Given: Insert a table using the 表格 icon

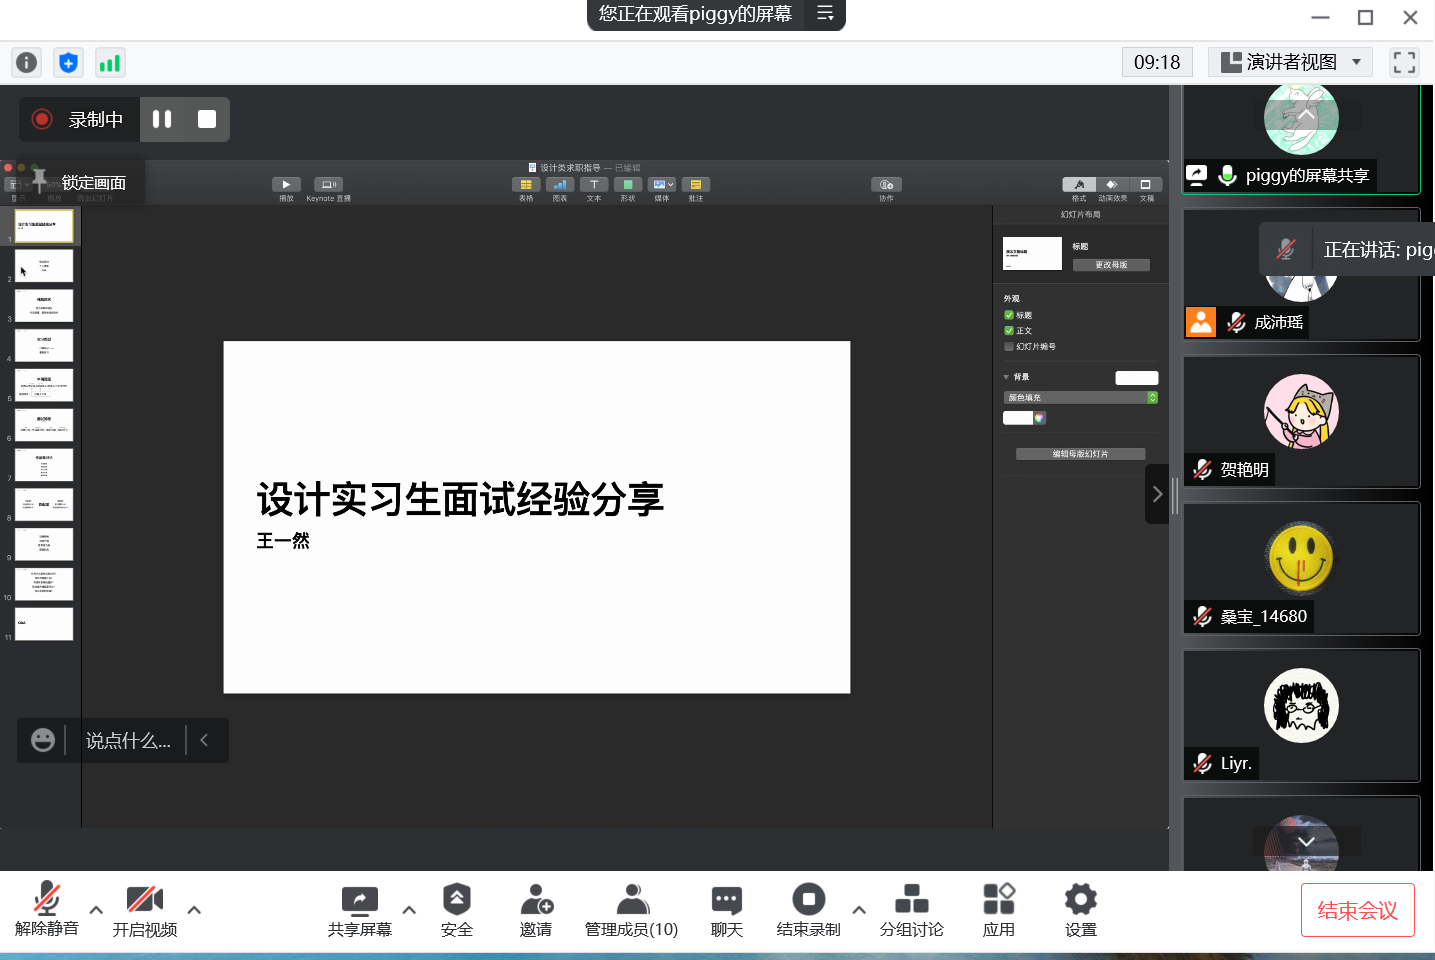Looking at the screenshot, I should [x=526, y=184].
